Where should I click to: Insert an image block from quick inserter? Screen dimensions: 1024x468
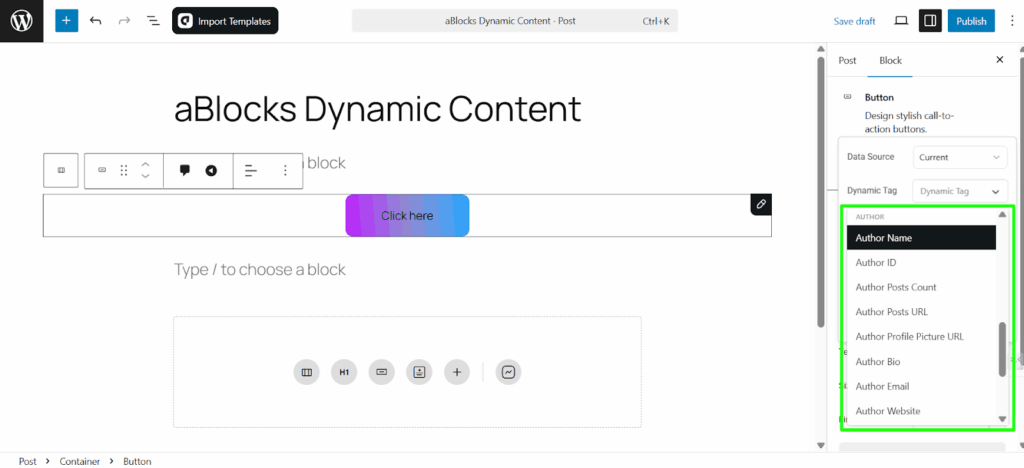pos(419,373)
